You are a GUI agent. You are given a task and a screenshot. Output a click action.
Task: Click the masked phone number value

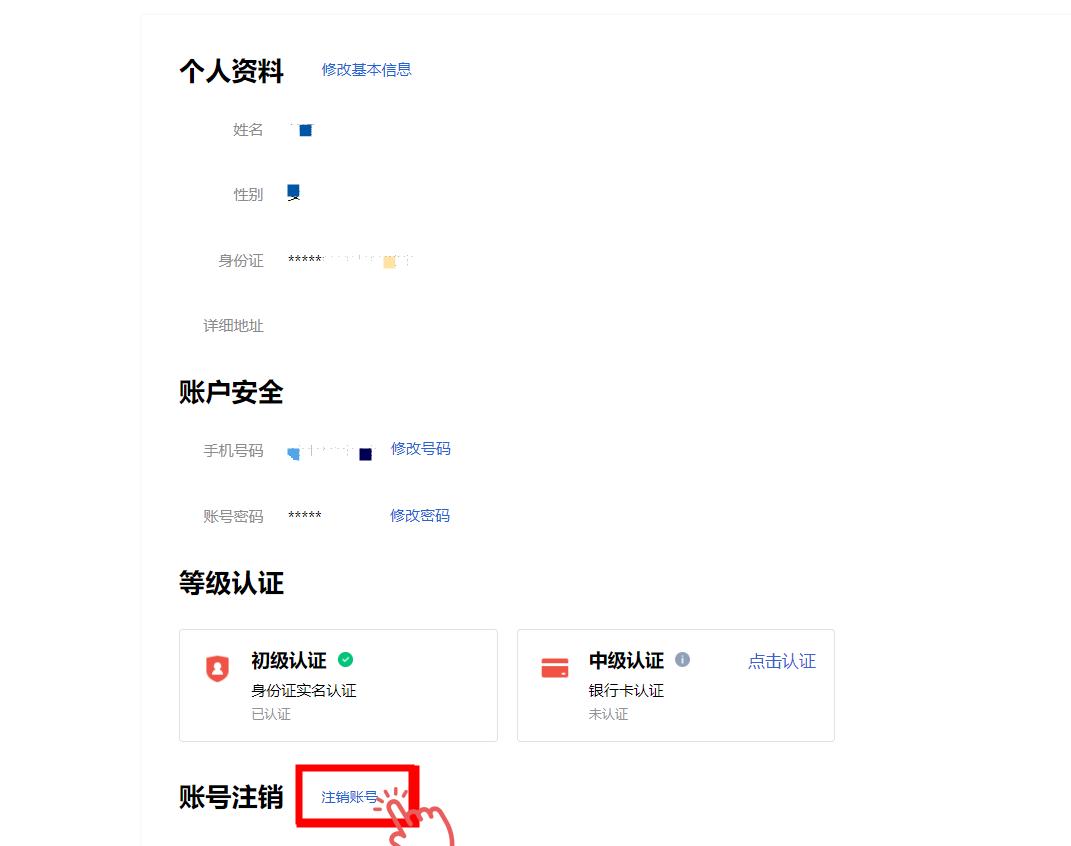pyautogui.click(x=331, y=452)
